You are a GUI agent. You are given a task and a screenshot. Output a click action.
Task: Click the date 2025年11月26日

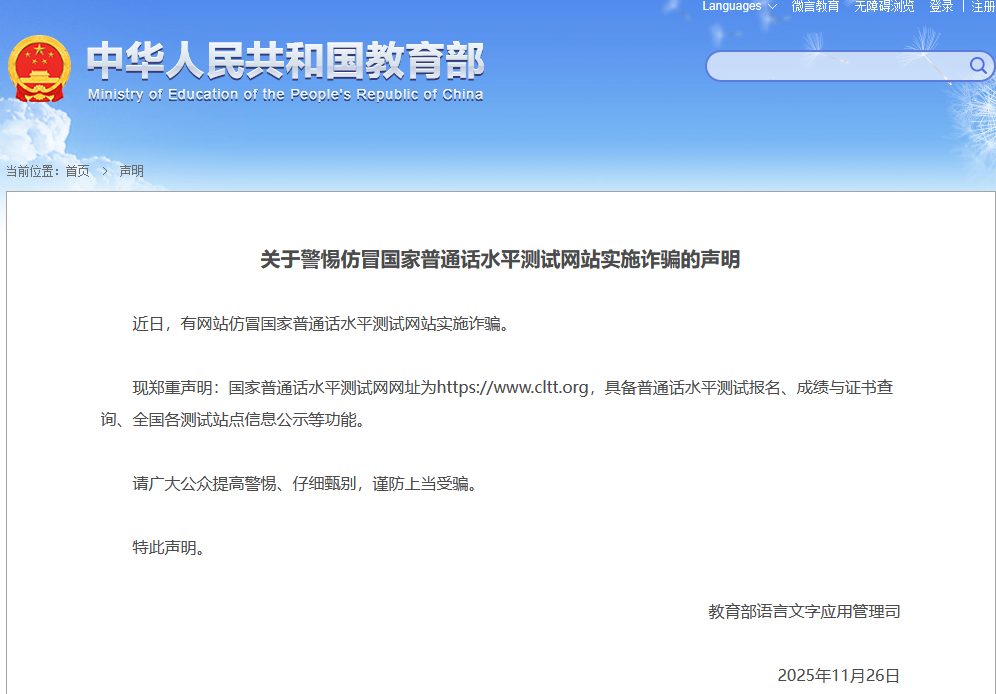[838, 675]
